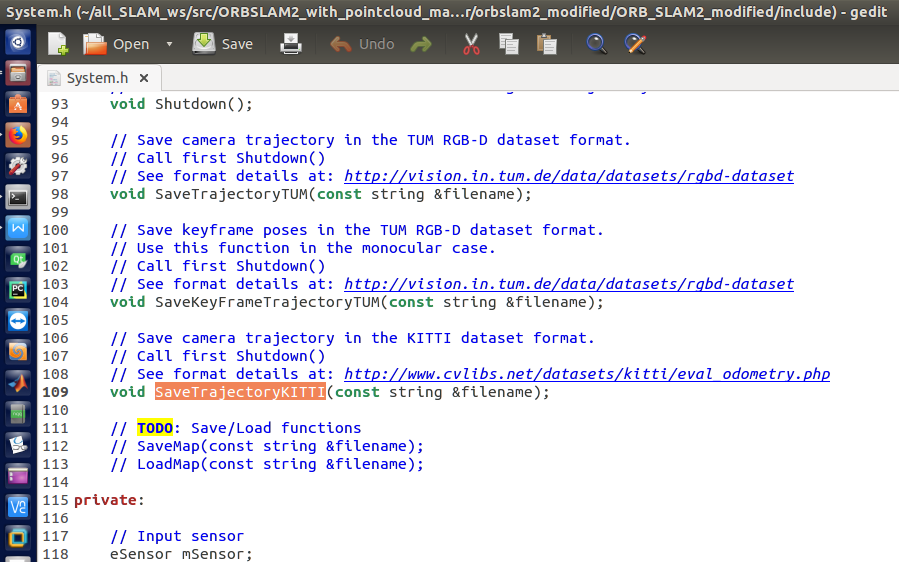Create a new document with the toolbar icon

click(58, 44)
